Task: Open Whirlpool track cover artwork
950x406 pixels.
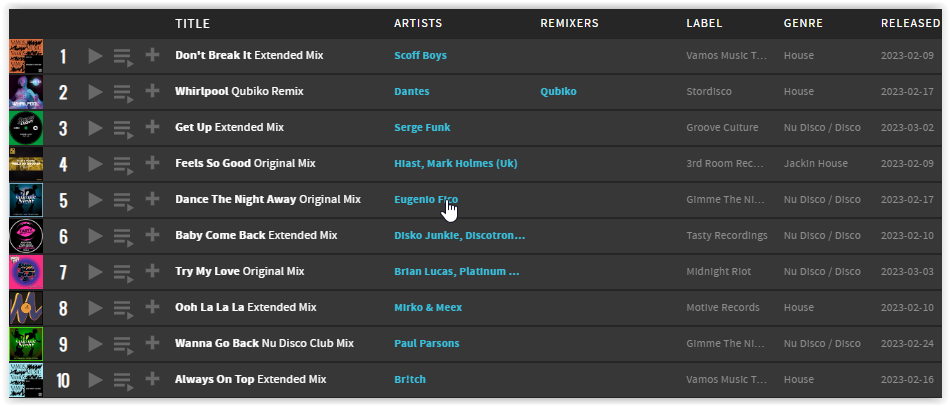Action: point(26,92)
